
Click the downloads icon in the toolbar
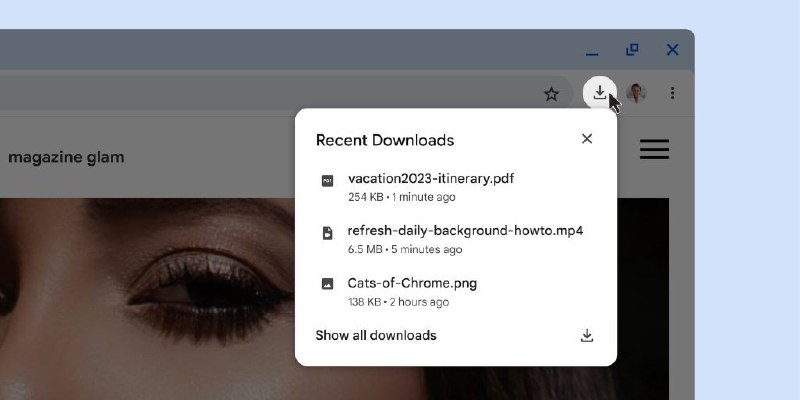point(600,93)
